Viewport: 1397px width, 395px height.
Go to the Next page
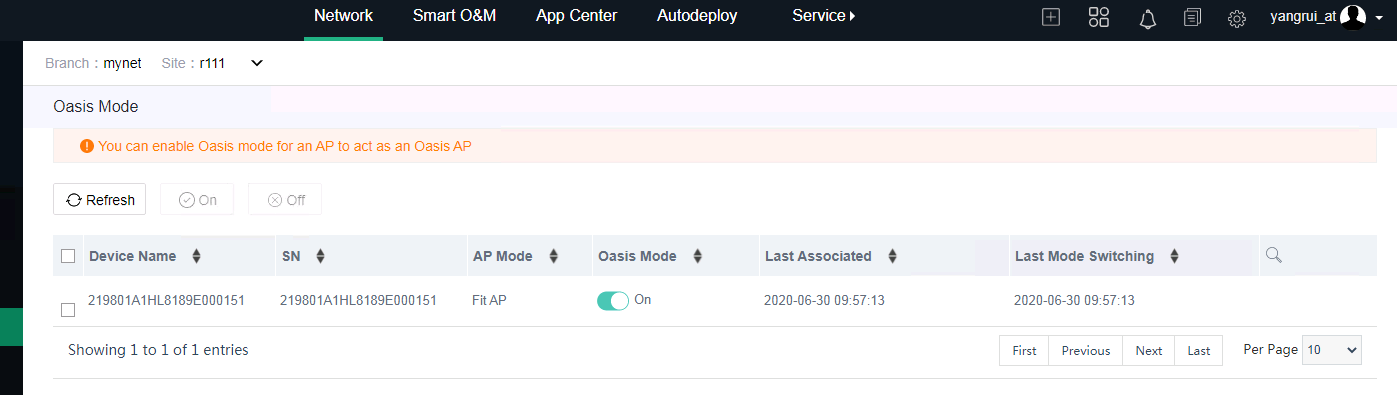pos(1148,350)
